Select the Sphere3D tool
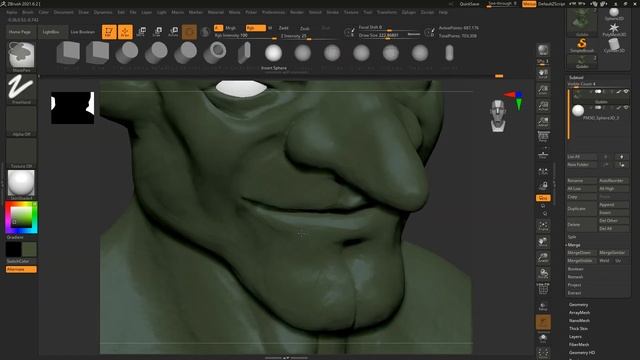Image resolution: width=640 pixels, height=360 pixels. click(x=614, y=13)
